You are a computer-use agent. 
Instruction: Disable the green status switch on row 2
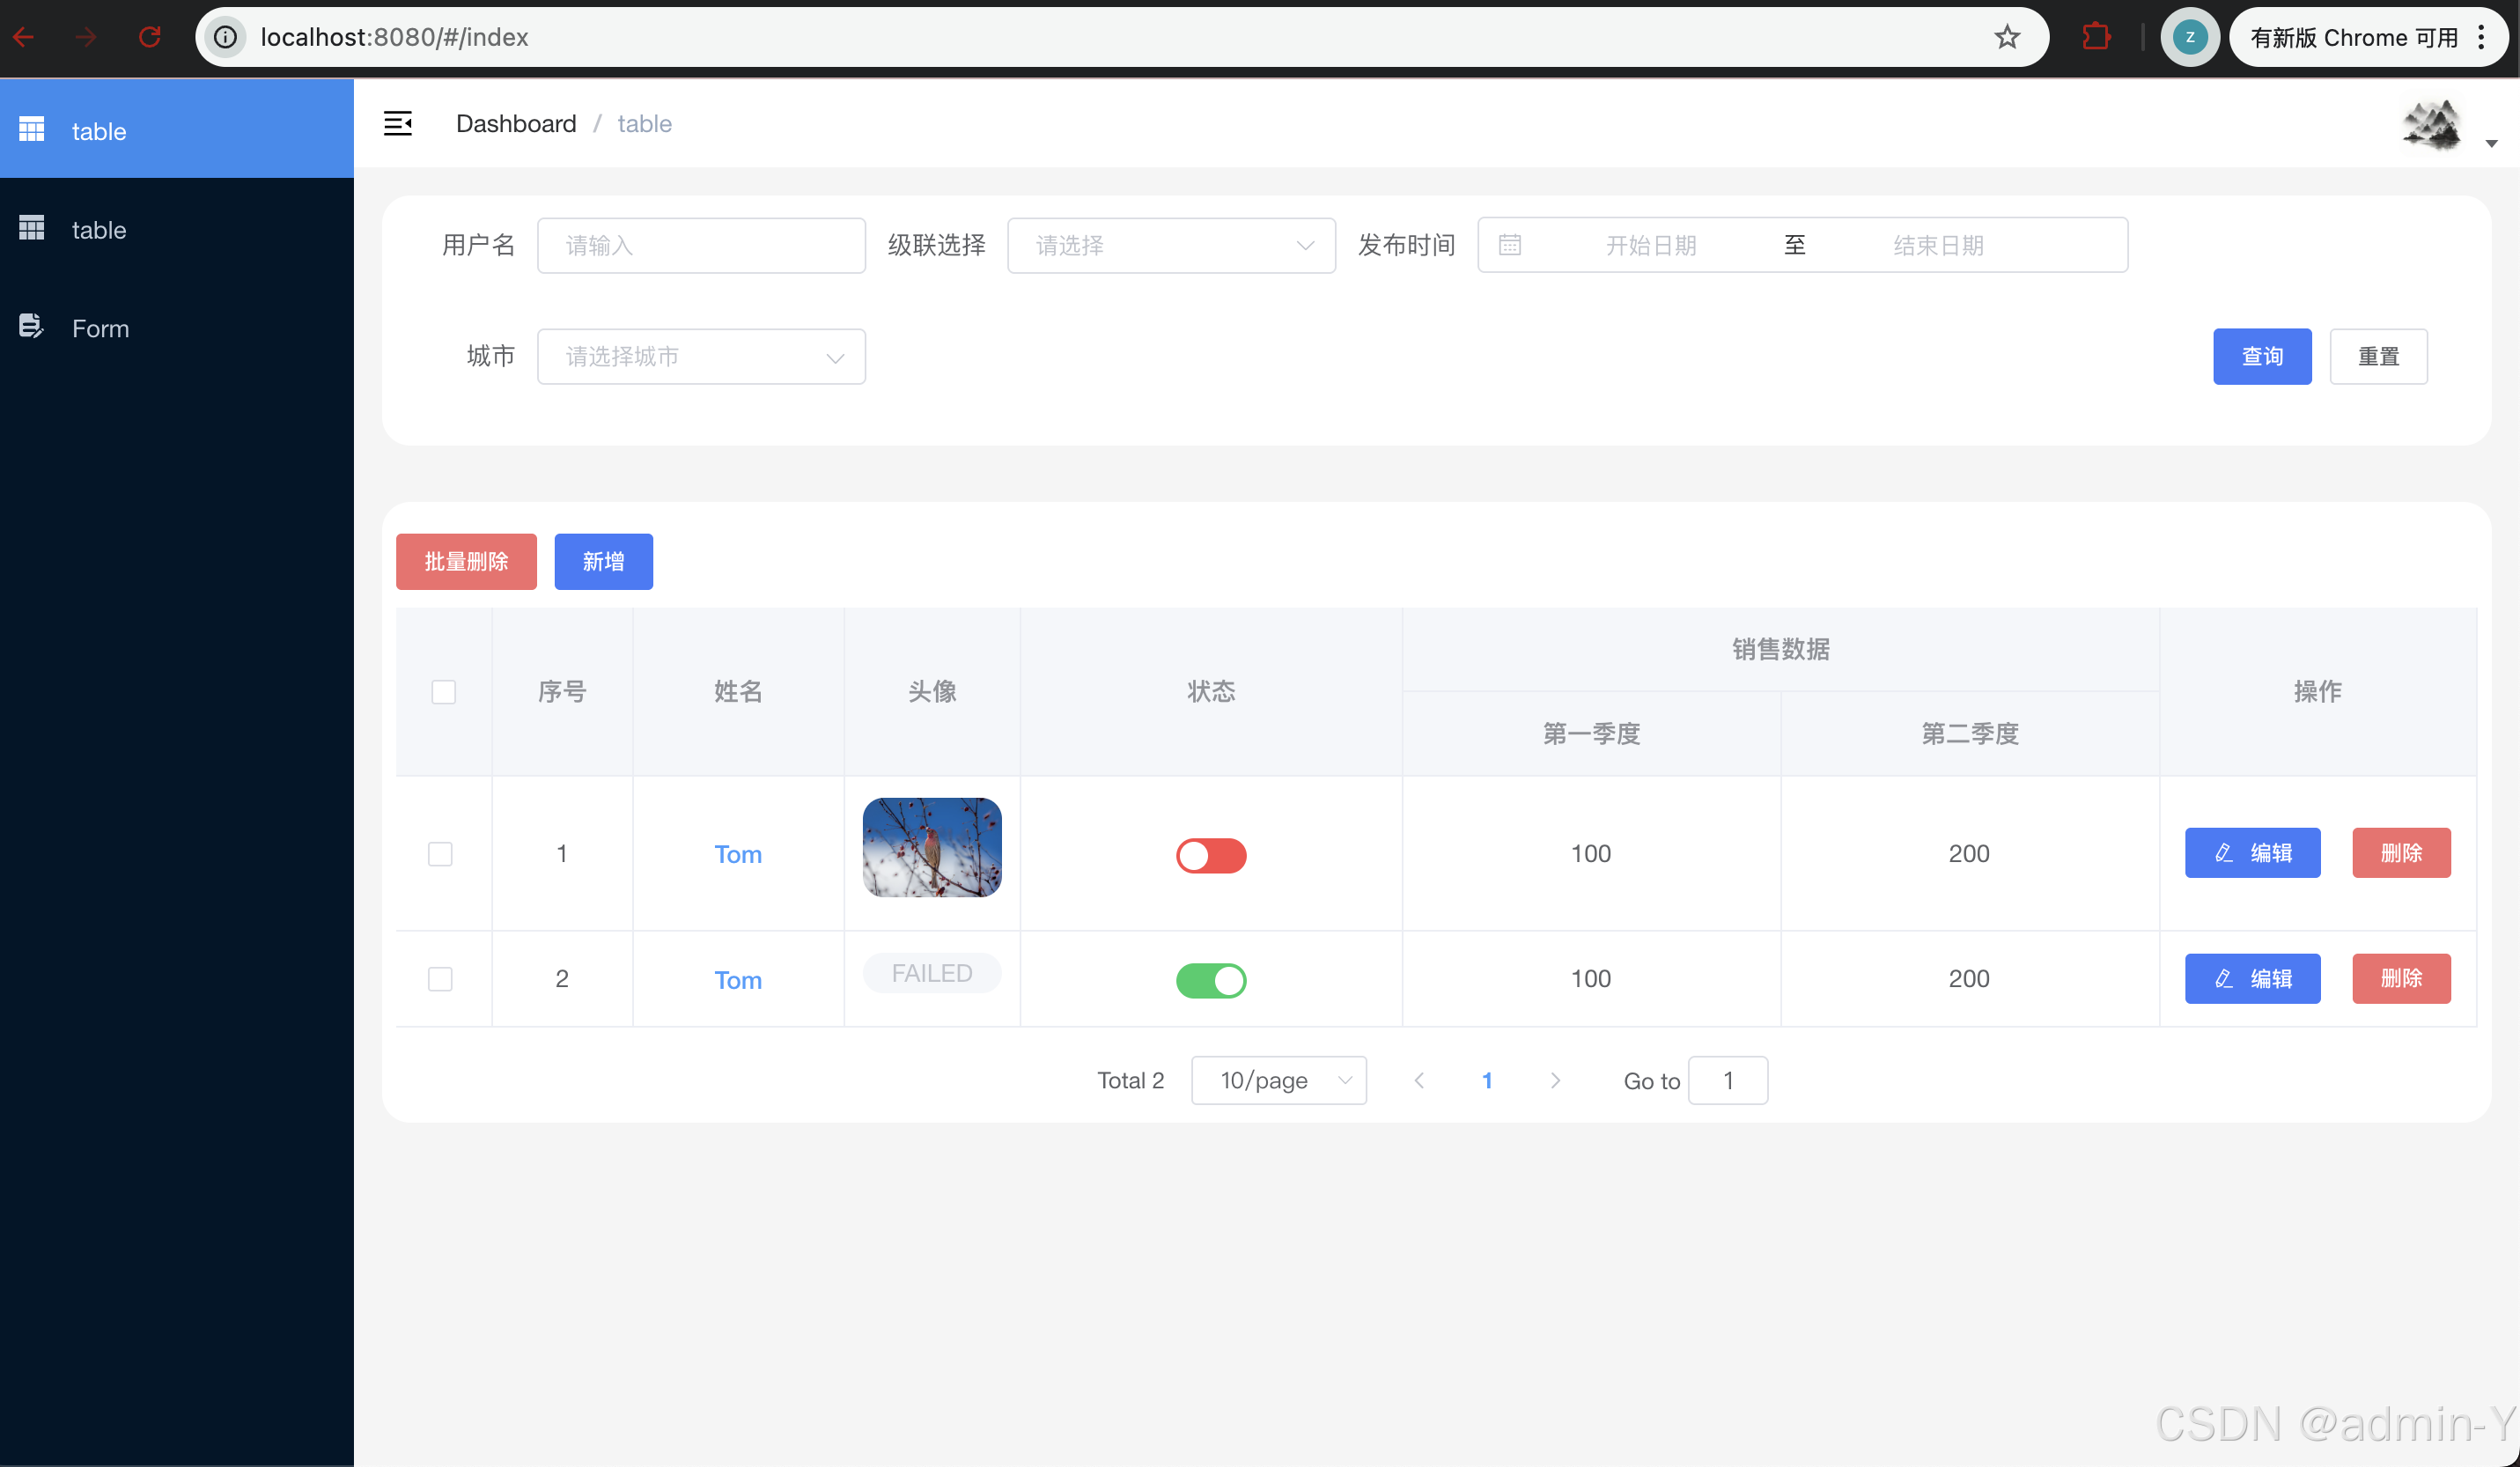pyautogui.click(x=1211, y=980)
